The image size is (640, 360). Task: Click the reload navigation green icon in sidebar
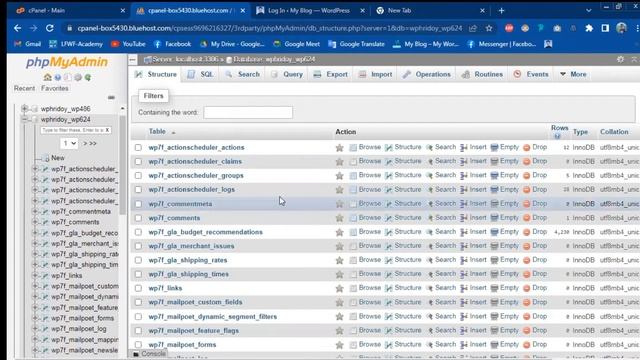pyautogui.click(x=88, y=77)
